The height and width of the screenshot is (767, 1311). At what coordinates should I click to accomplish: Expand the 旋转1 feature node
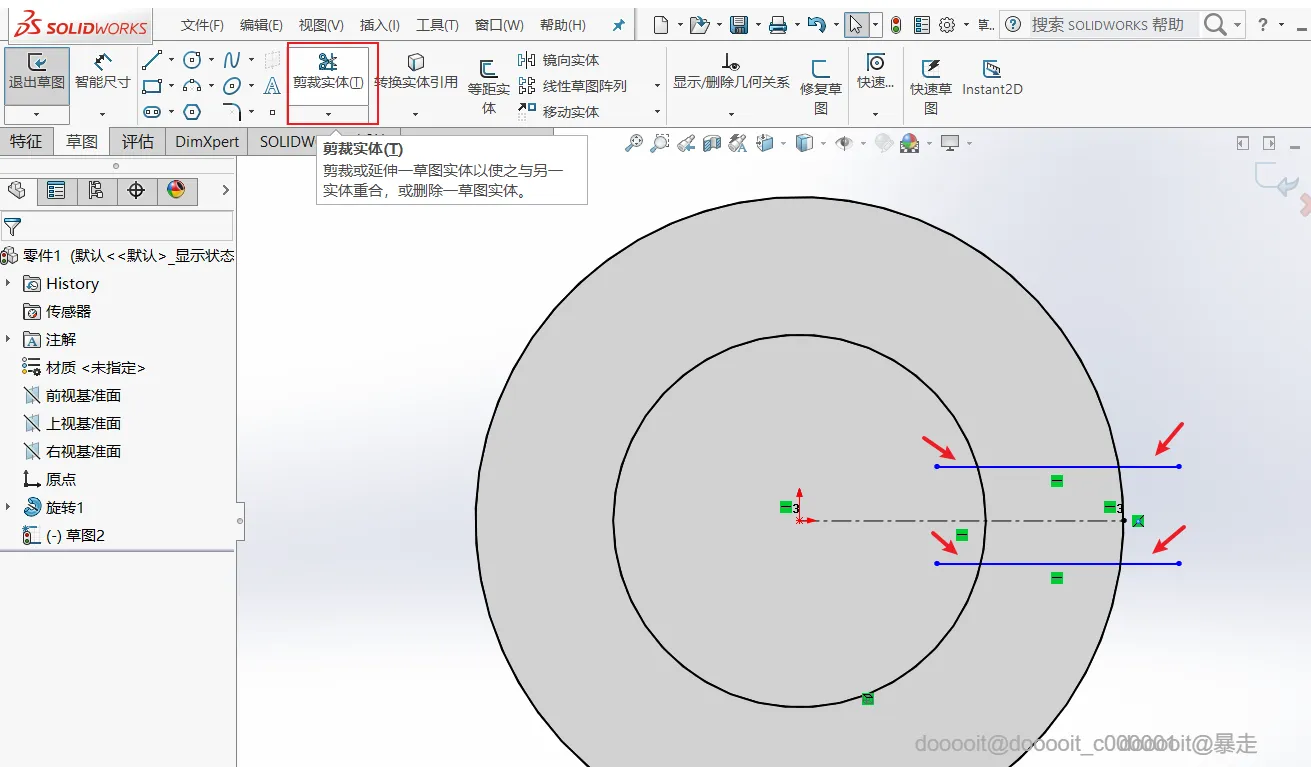pos(8,508)
